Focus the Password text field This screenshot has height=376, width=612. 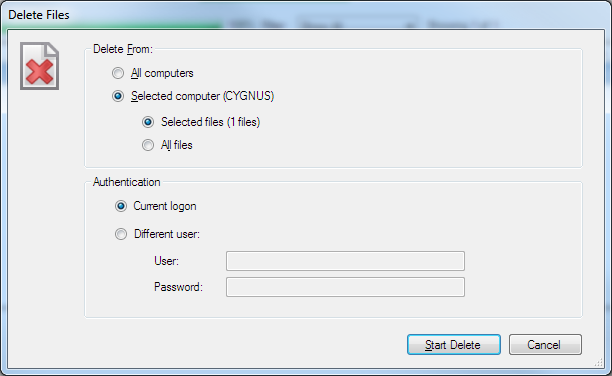pos(345,287)
